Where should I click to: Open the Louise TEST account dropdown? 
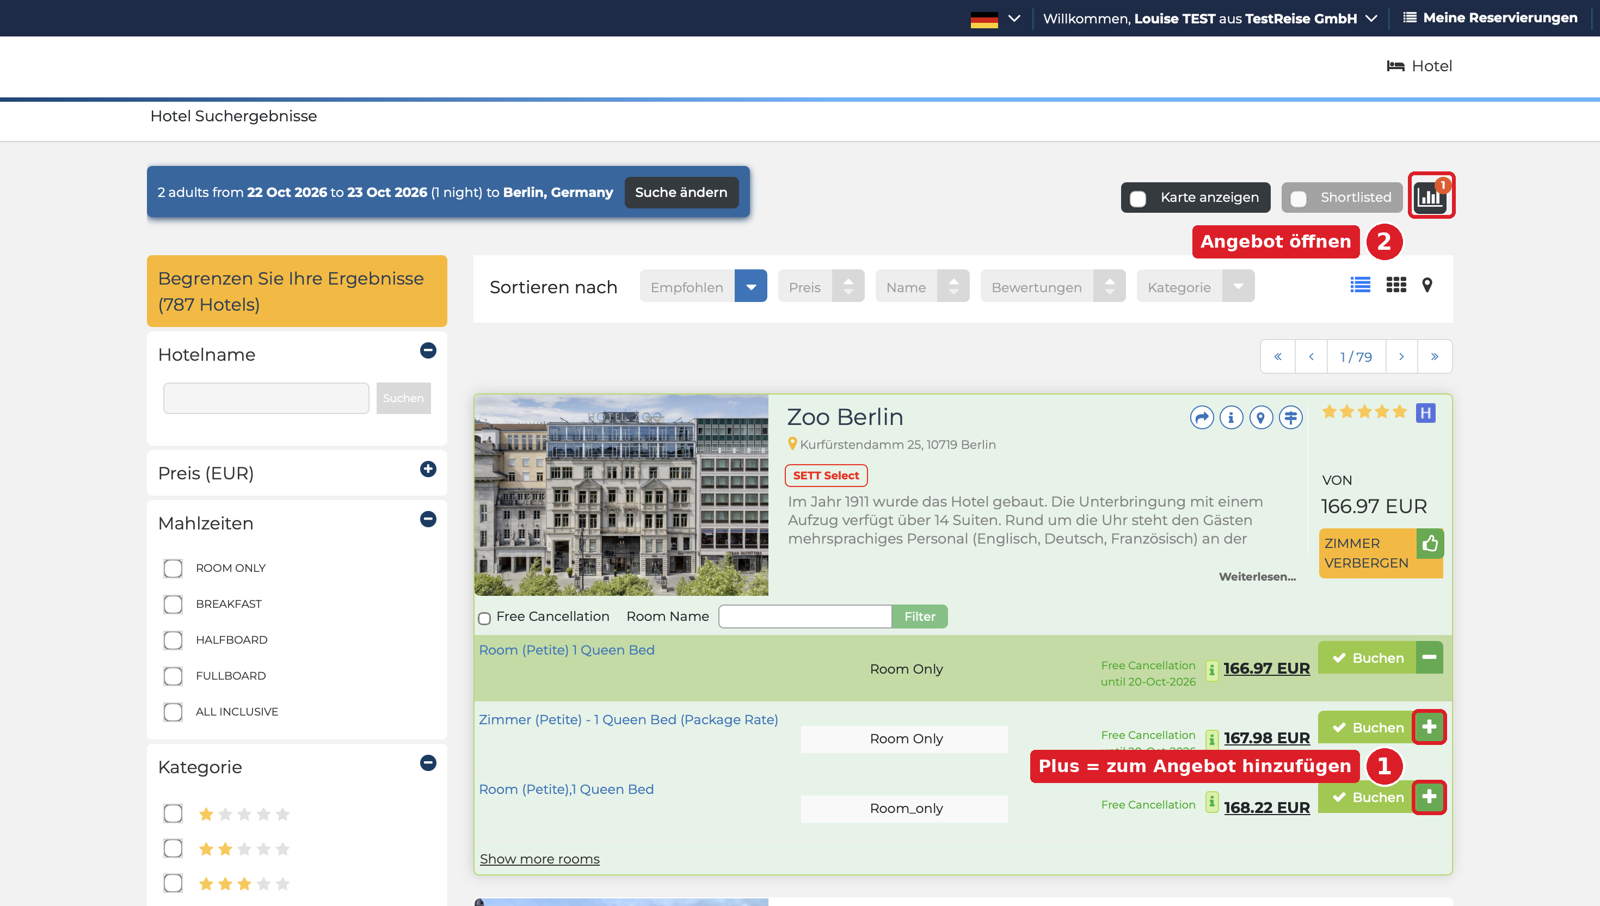1371,18
